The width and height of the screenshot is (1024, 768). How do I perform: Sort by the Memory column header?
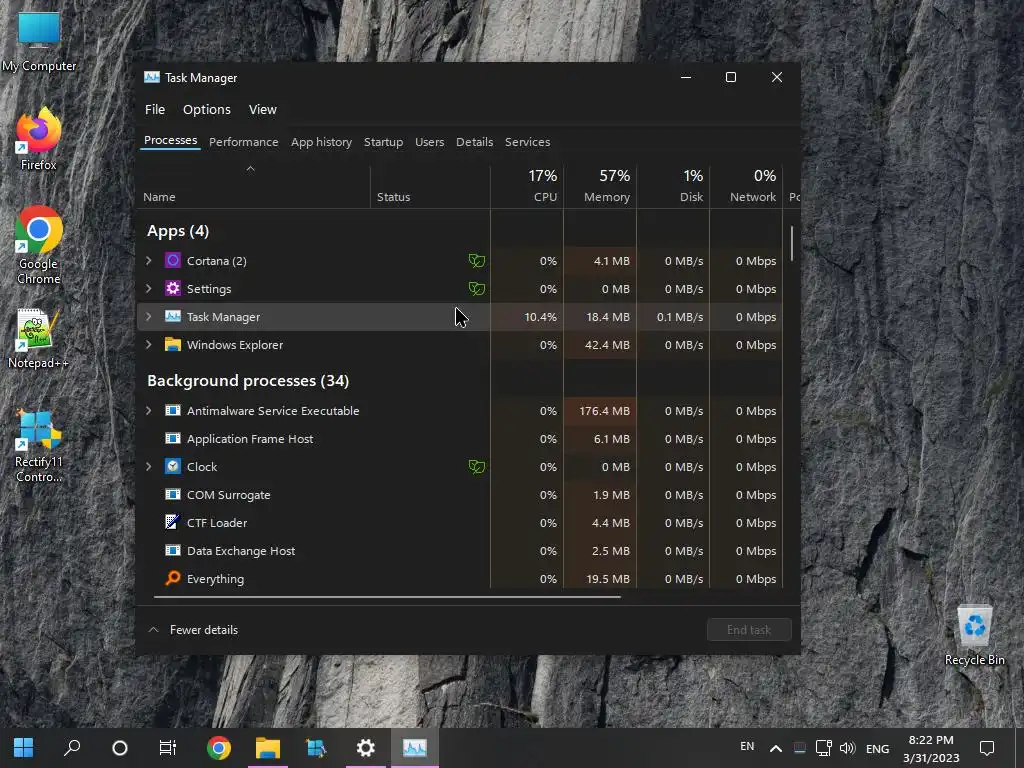[600, 186]
